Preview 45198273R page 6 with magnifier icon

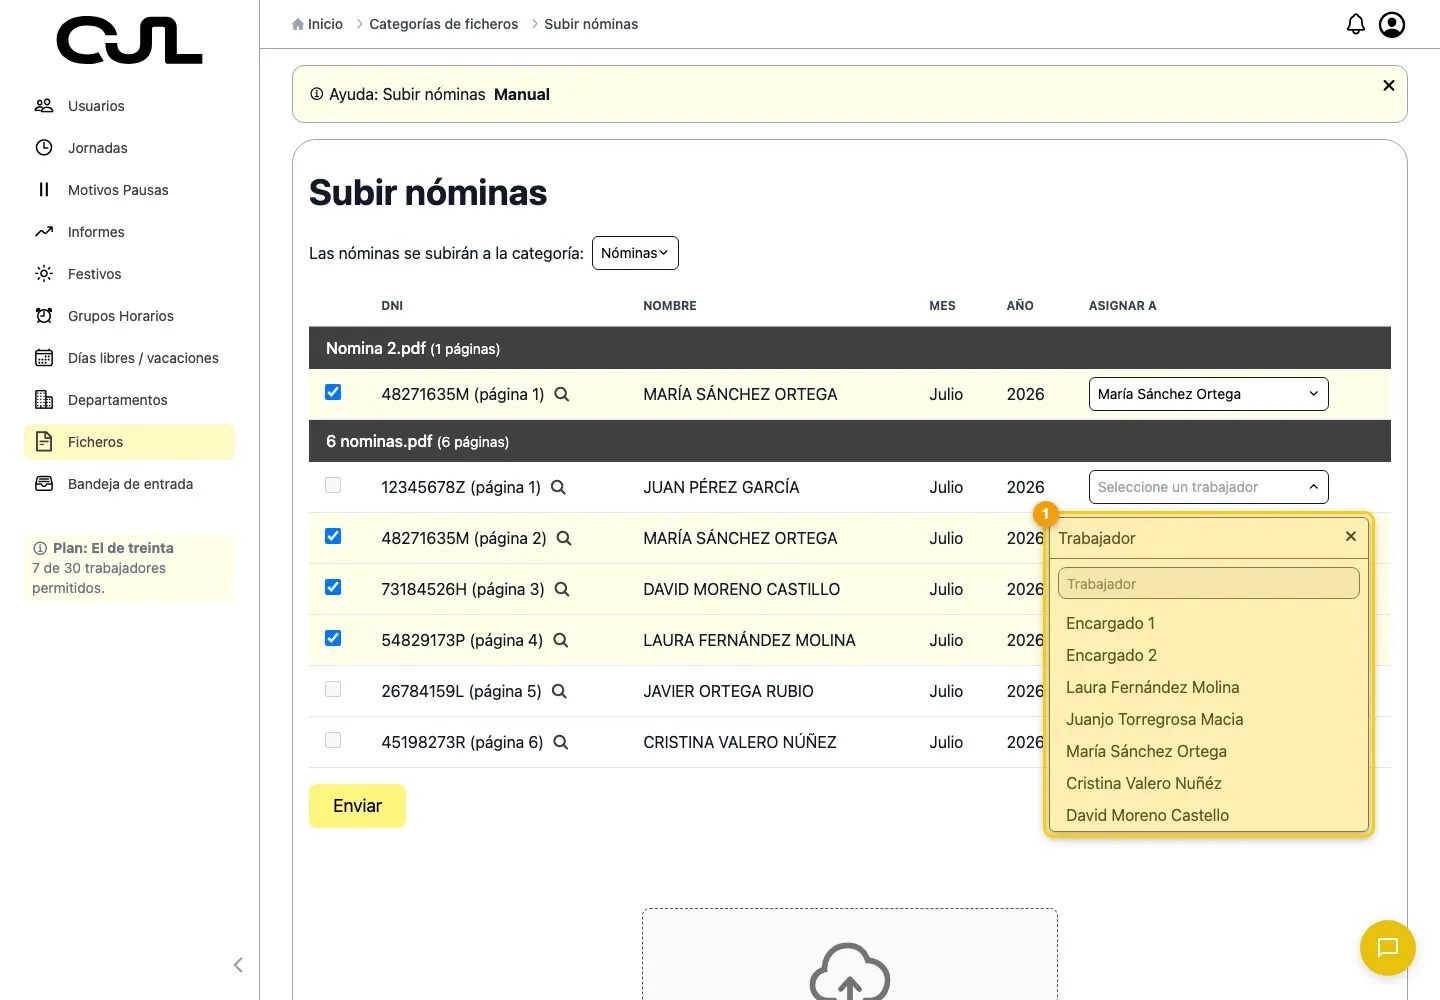tap(561, 742)
